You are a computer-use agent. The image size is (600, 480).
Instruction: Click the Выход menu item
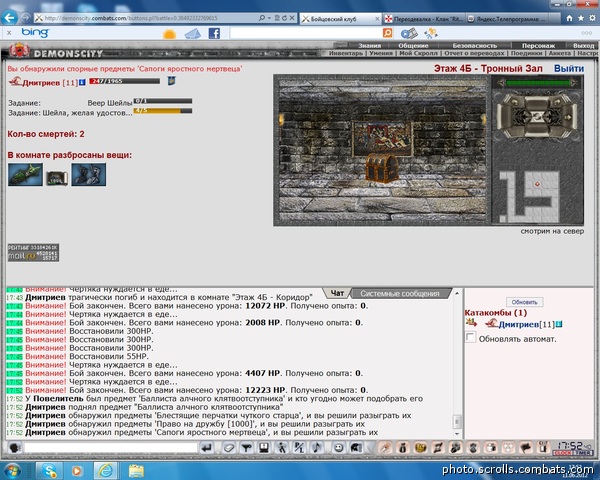pos(584,46)
